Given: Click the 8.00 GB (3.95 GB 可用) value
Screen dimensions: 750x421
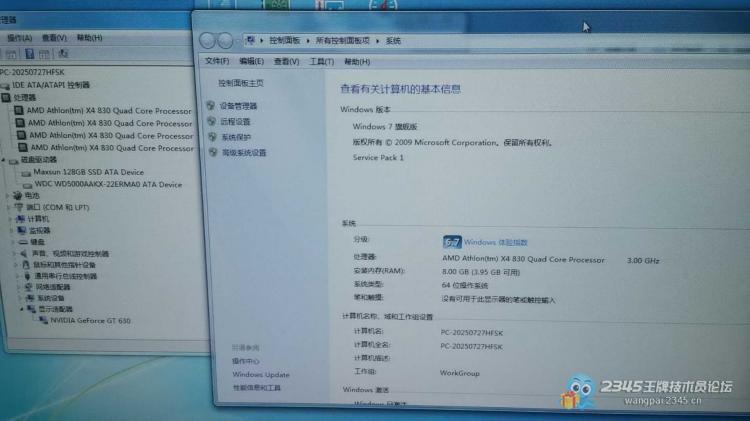Looking at the screenshot, I should (x=481, y=272).
